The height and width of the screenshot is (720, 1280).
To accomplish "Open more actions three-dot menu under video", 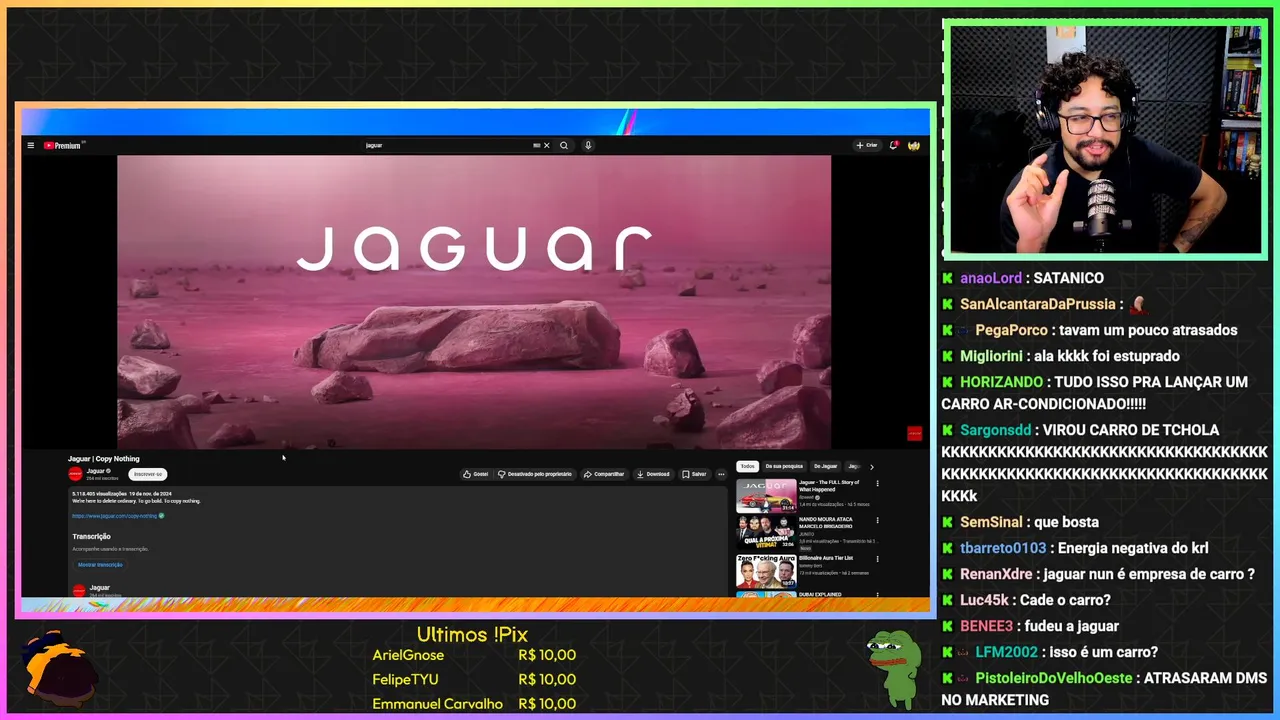I will tap(721, 474).
